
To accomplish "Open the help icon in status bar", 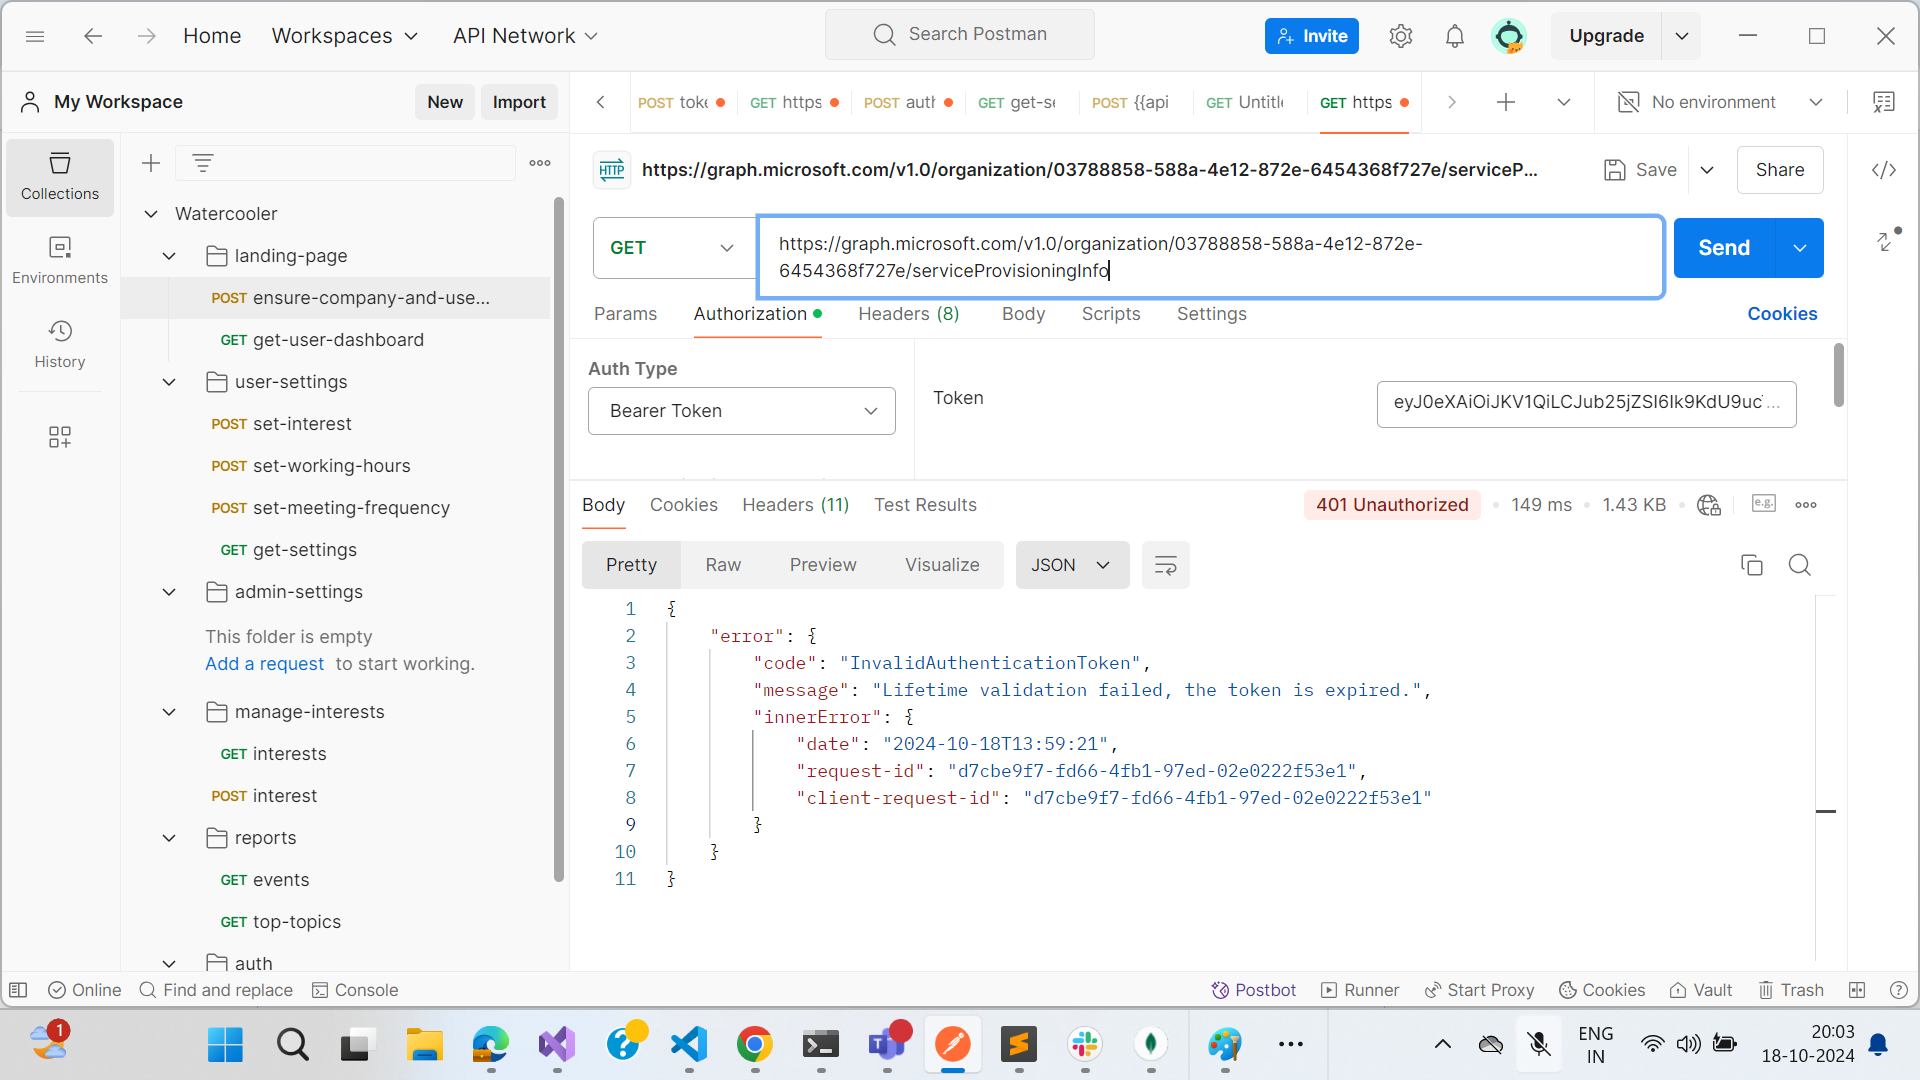I will 1899,990.
